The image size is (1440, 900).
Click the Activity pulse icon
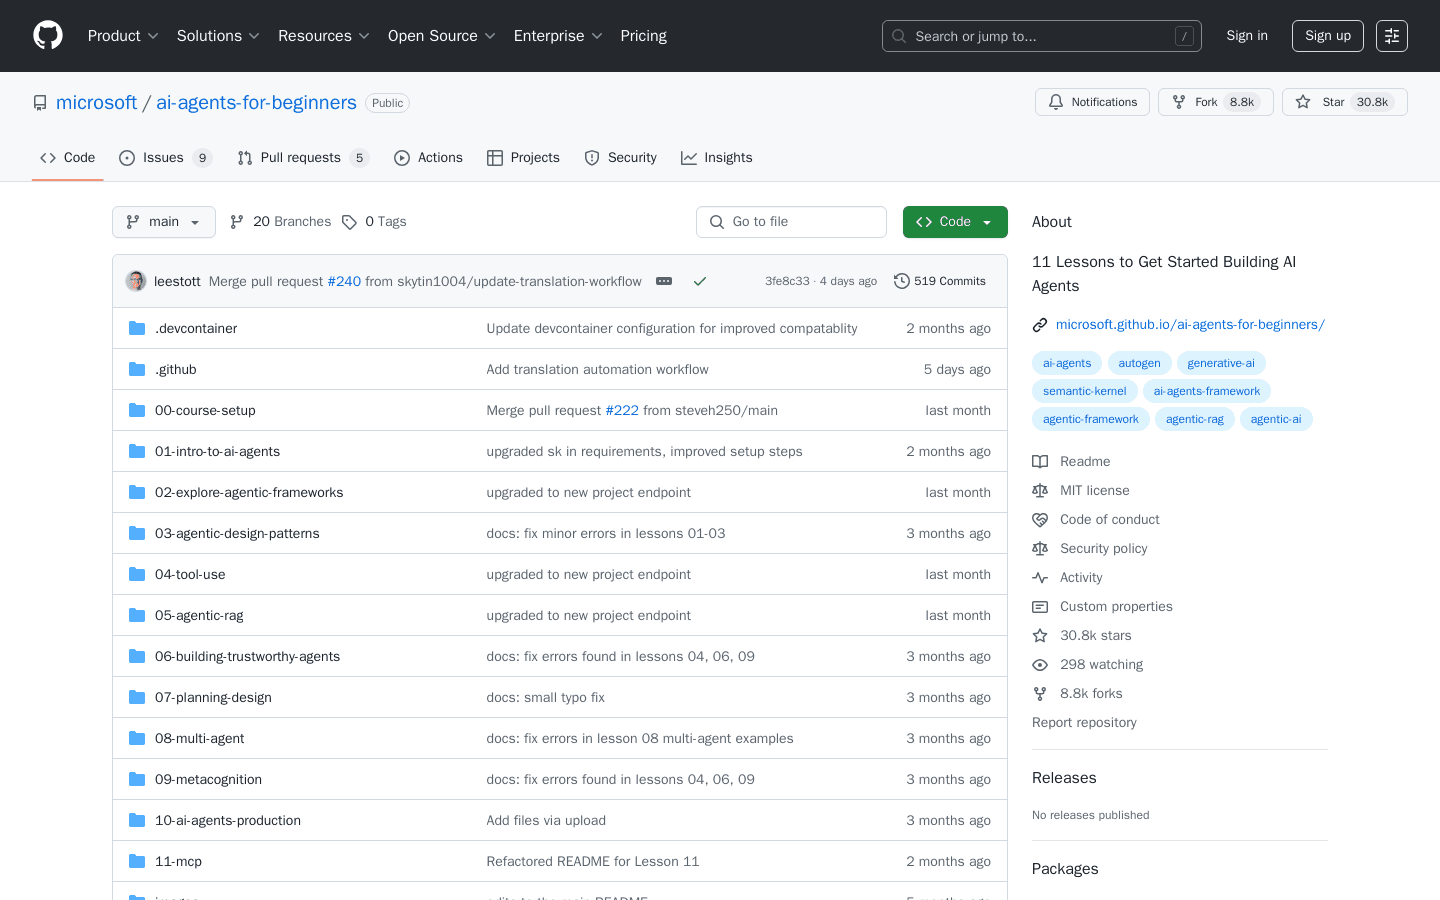pyautogui.click(x=1040, y=577)
